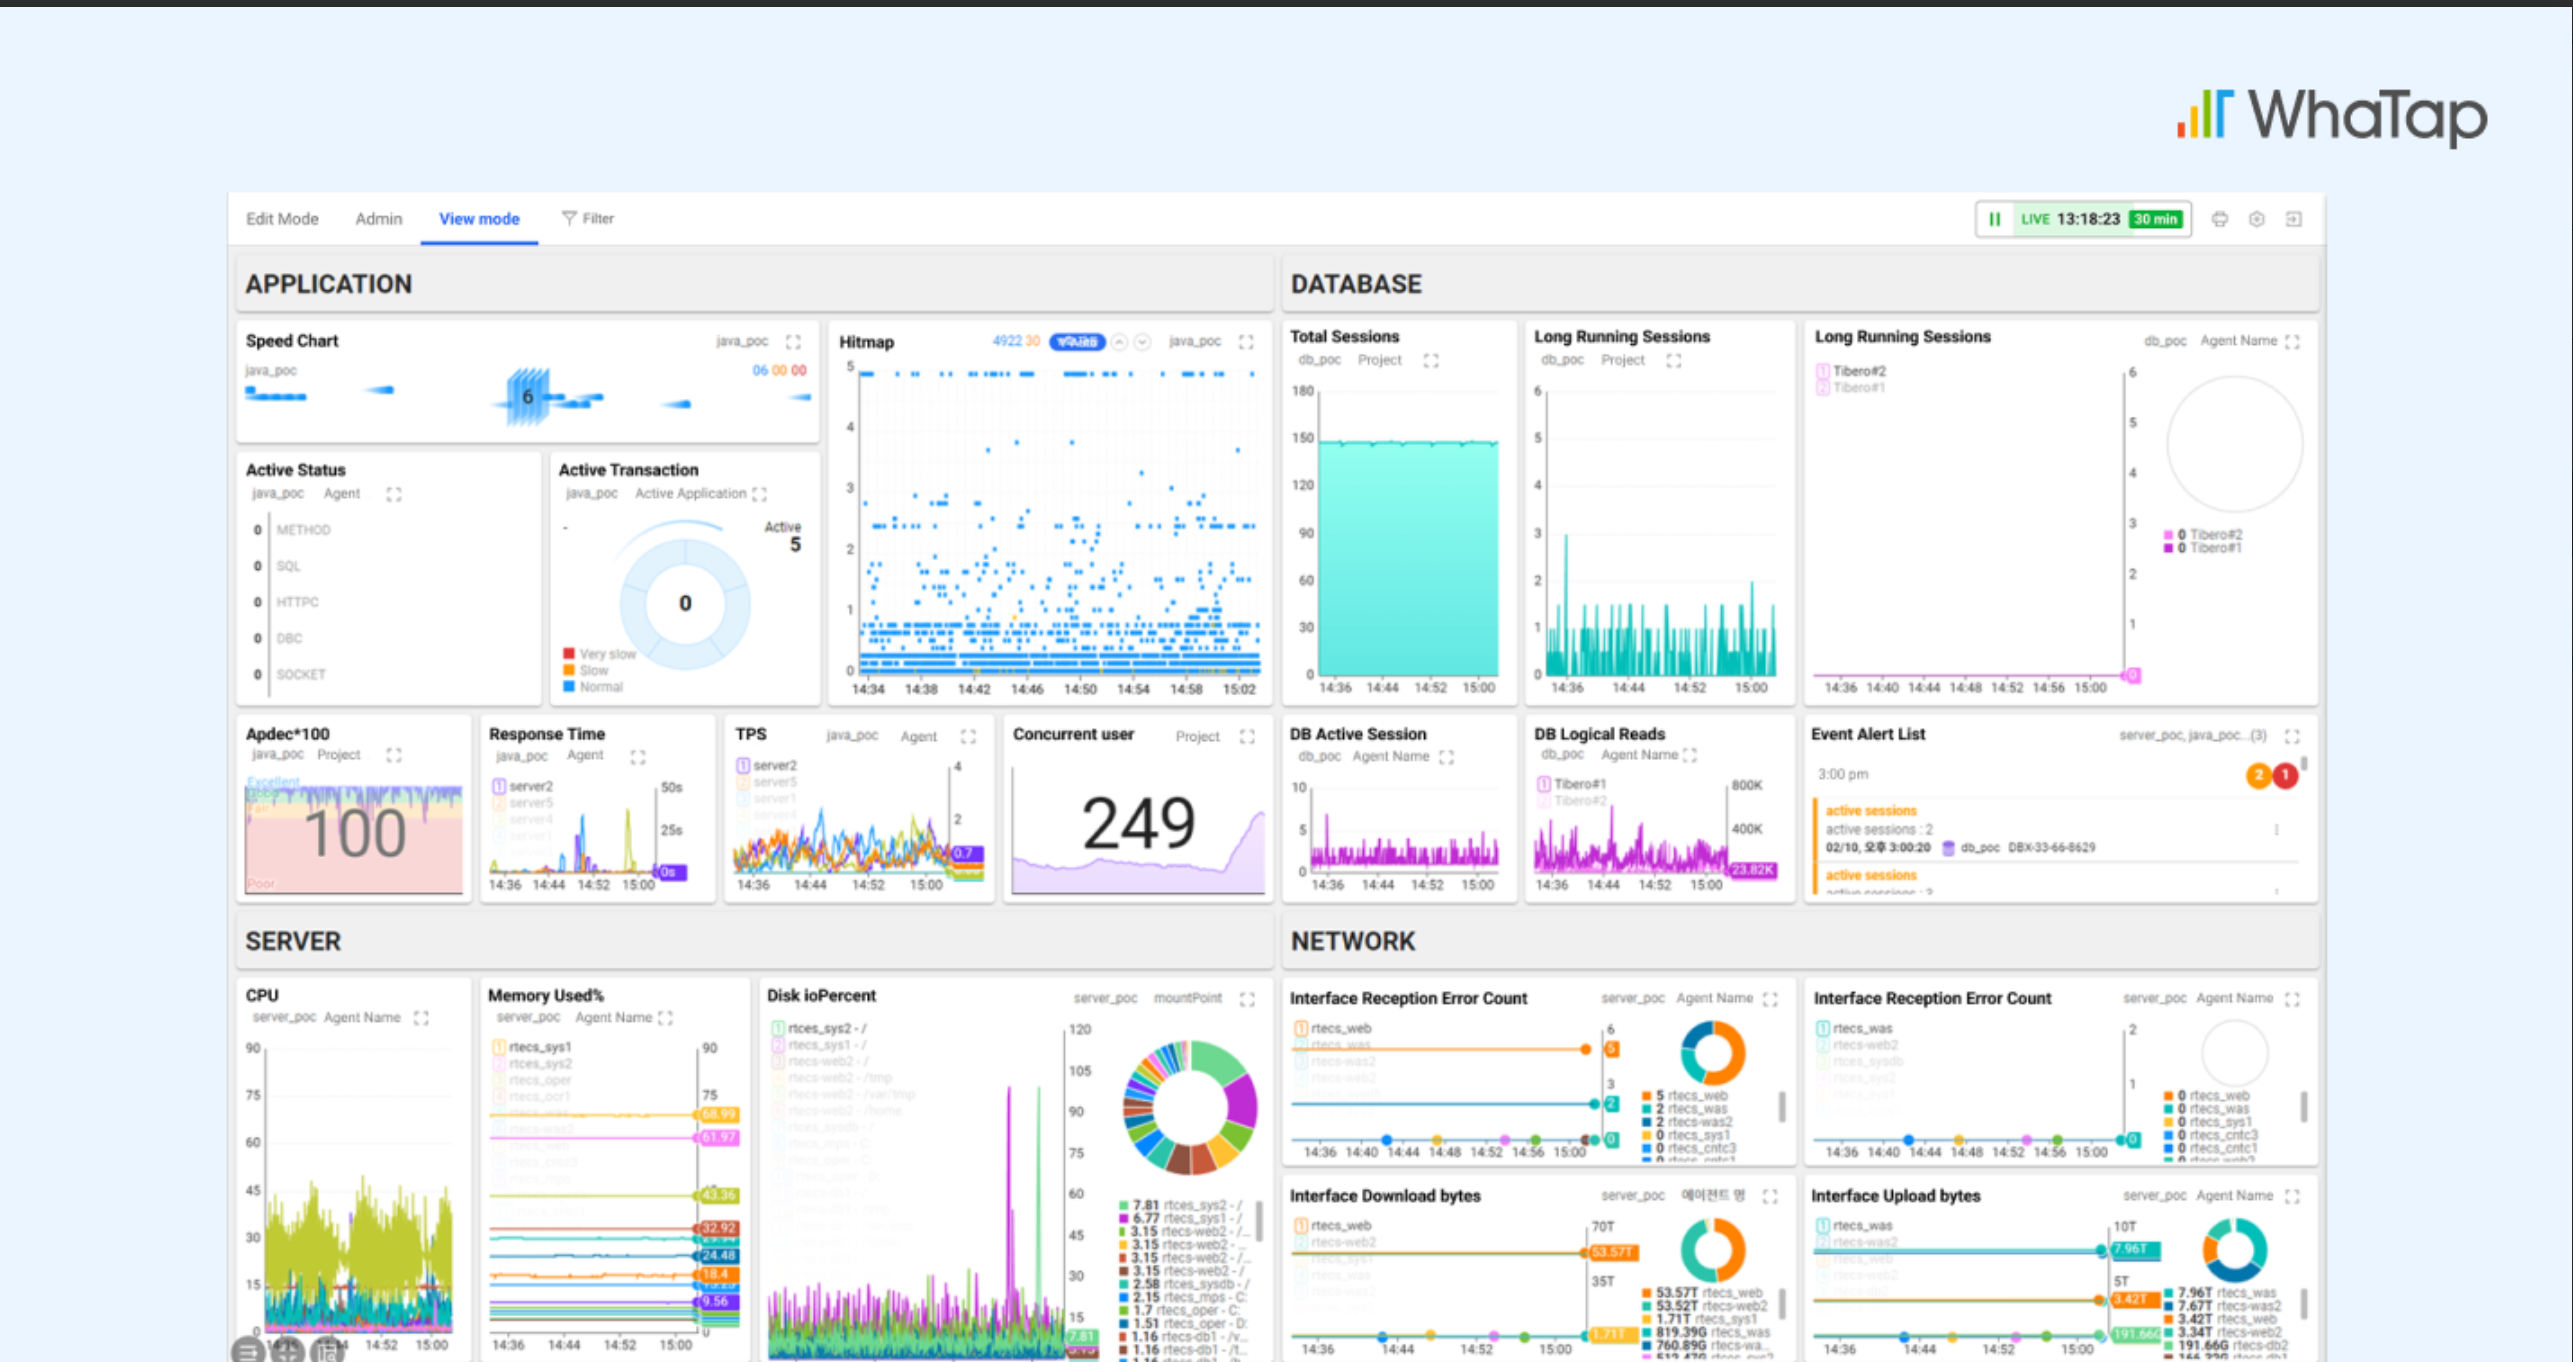Maximize the TPS chart widget
Viewport: 2573px width, 1362px height.
968,737
